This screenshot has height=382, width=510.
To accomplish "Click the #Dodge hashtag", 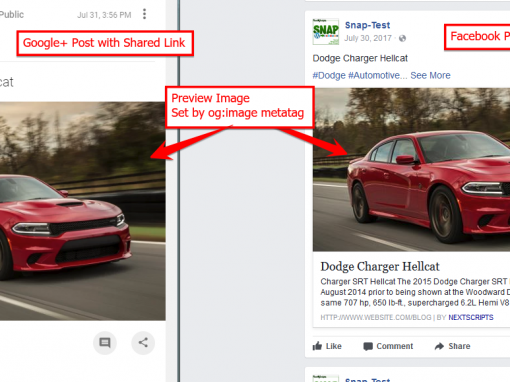I will click(329, 75).
